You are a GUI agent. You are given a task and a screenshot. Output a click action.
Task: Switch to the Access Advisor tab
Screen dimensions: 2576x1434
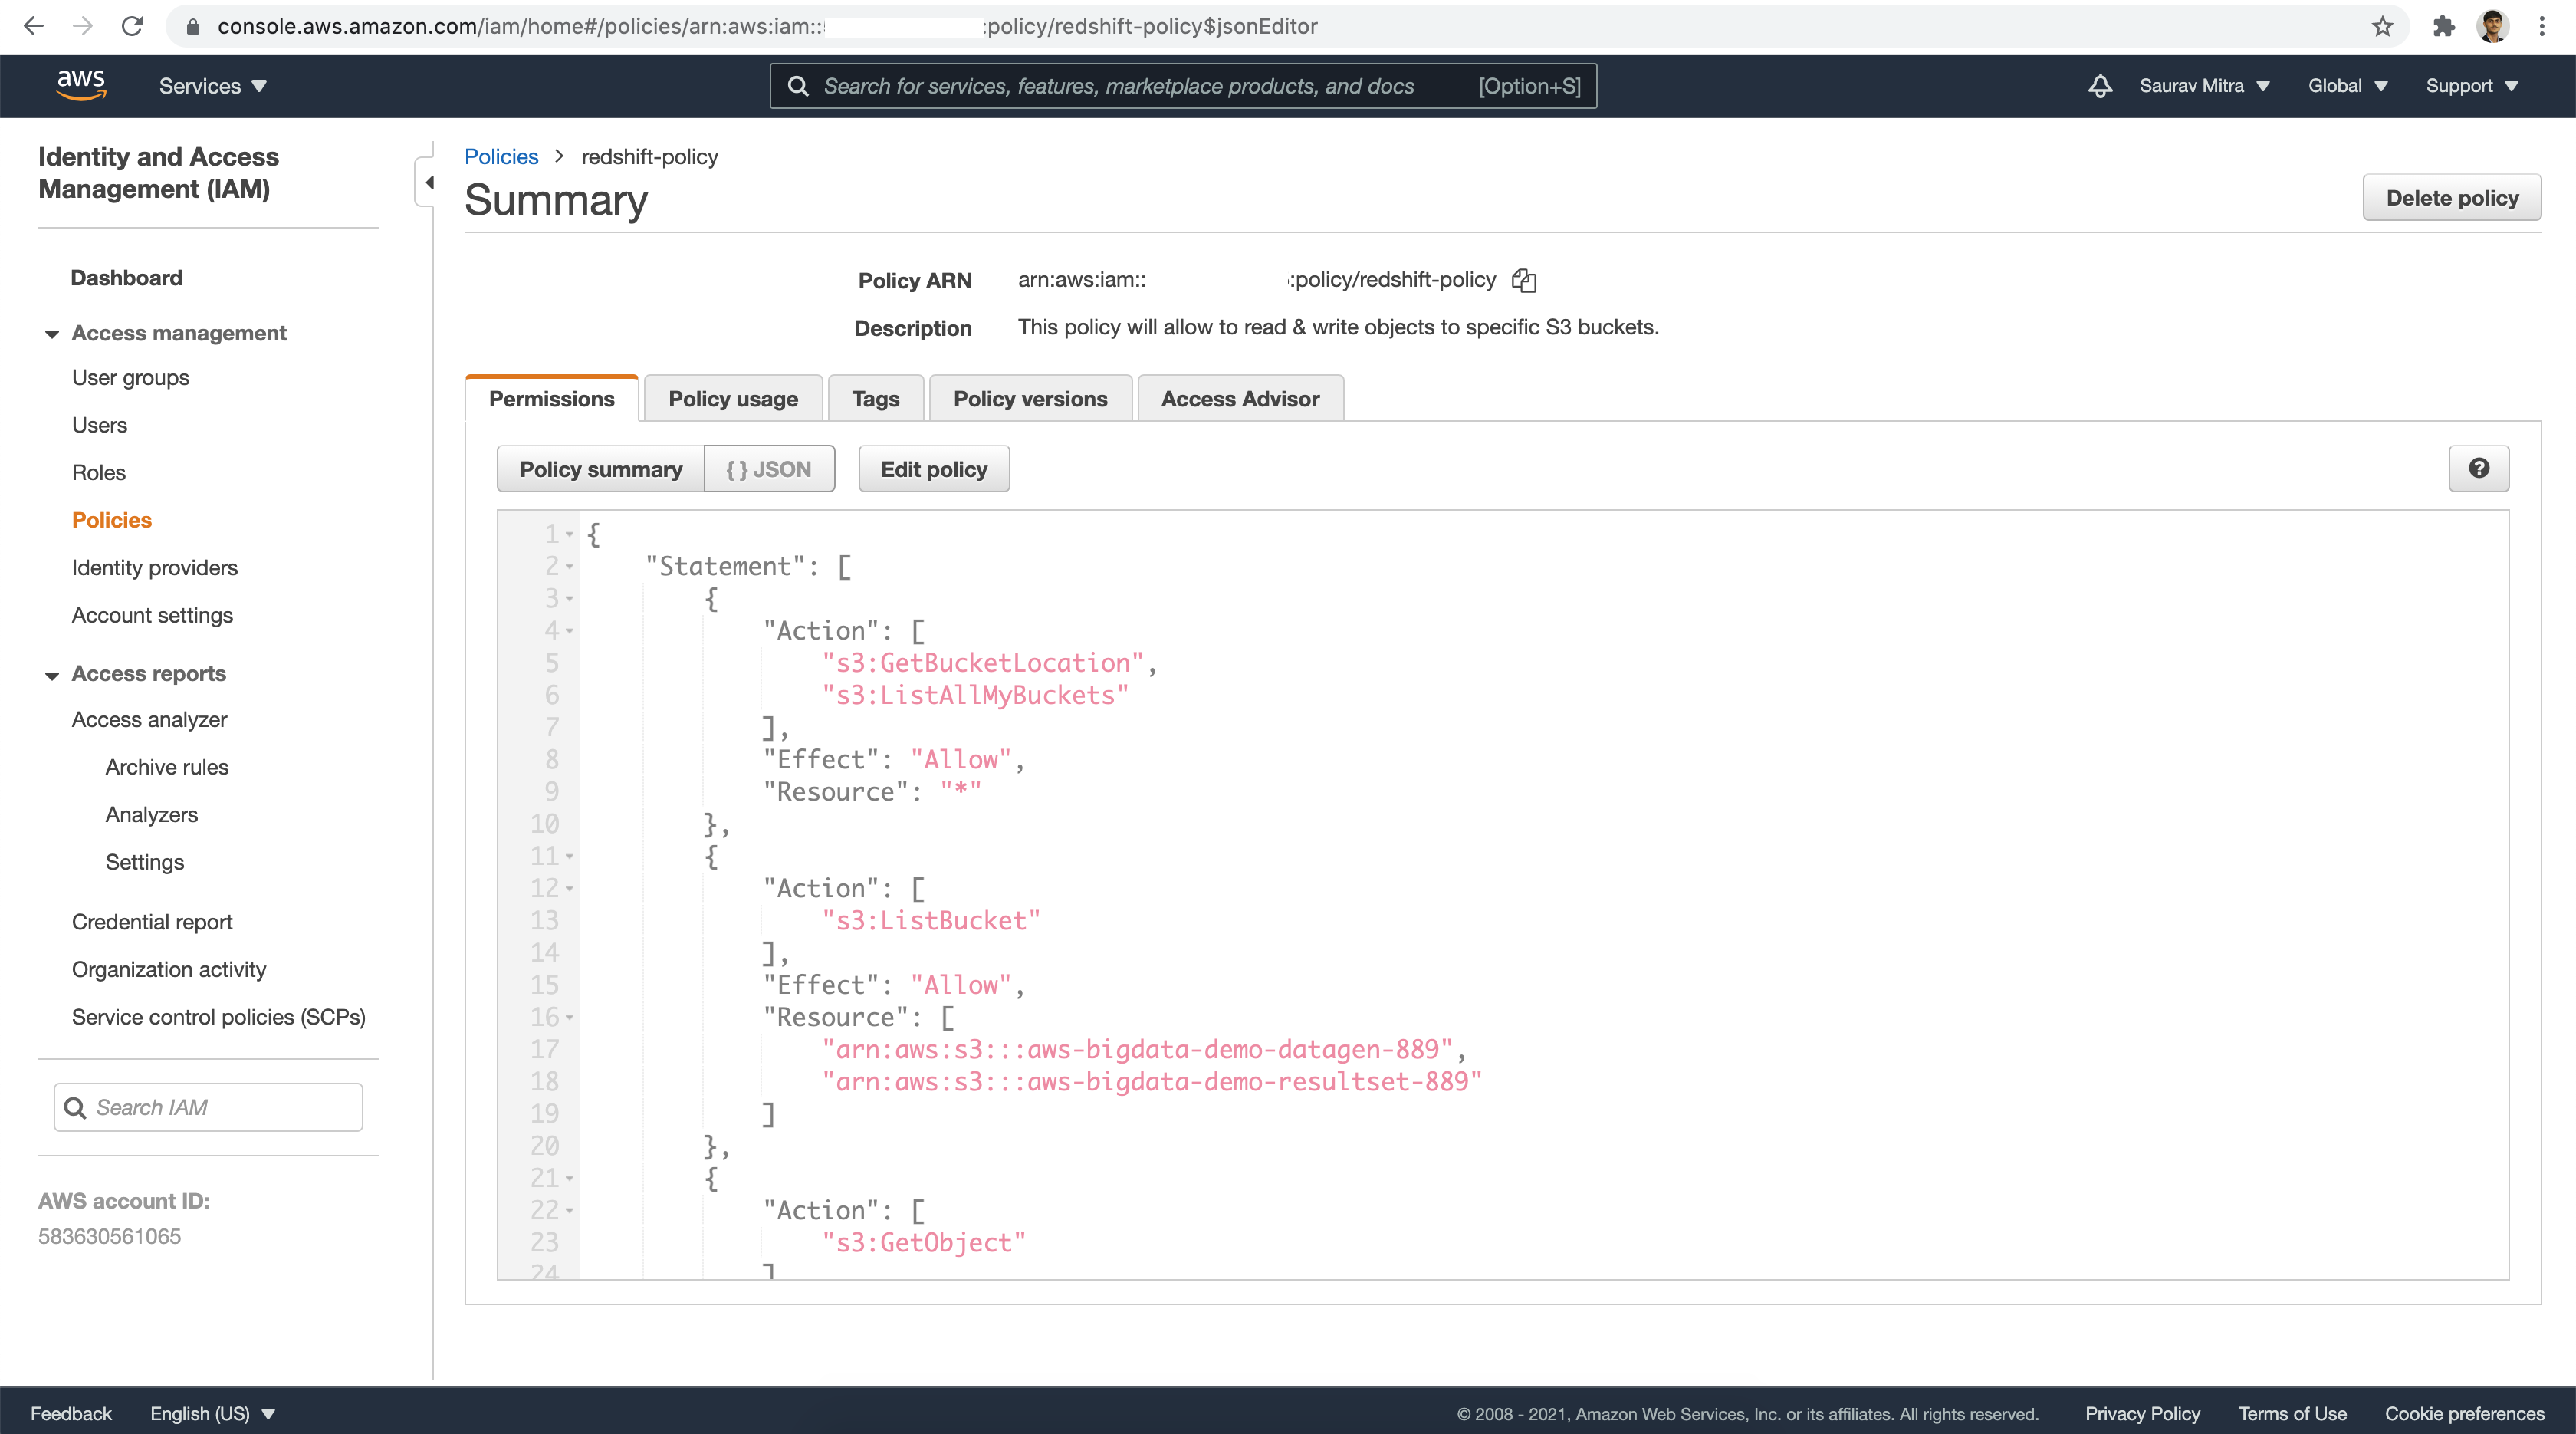(1240, 399)
